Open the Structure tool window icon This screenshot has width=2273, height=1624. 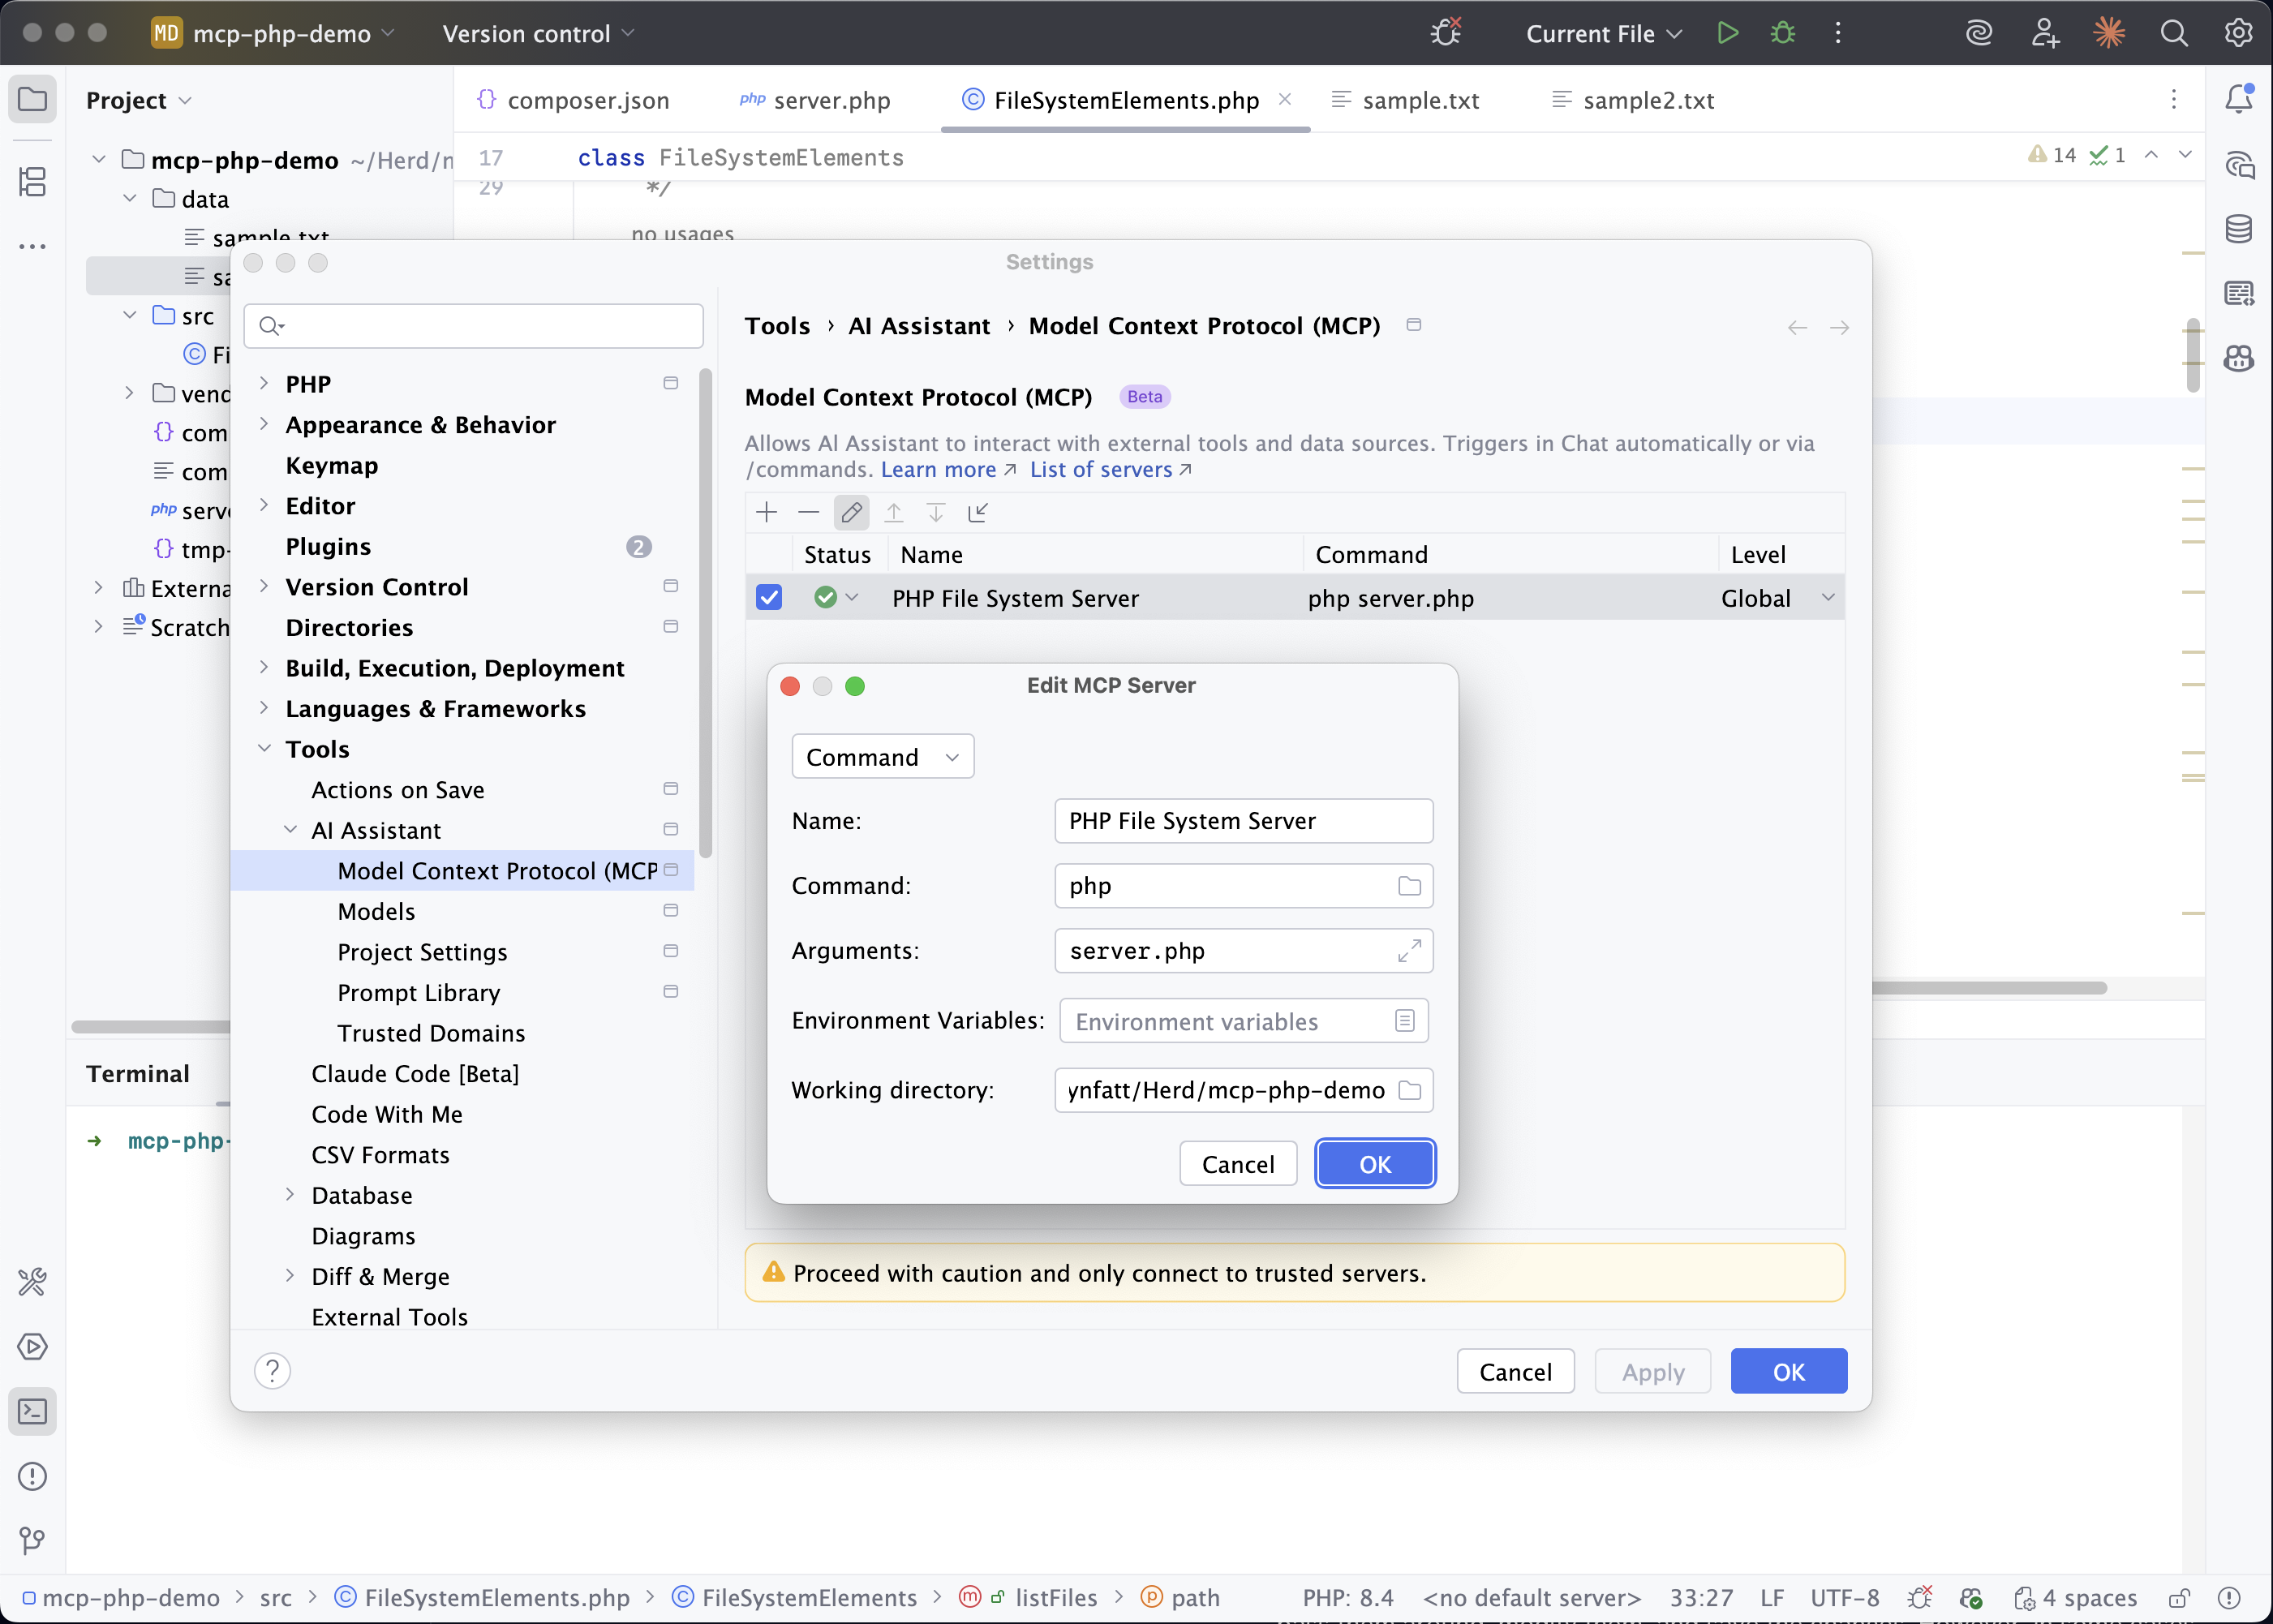[x=33, y=182]
